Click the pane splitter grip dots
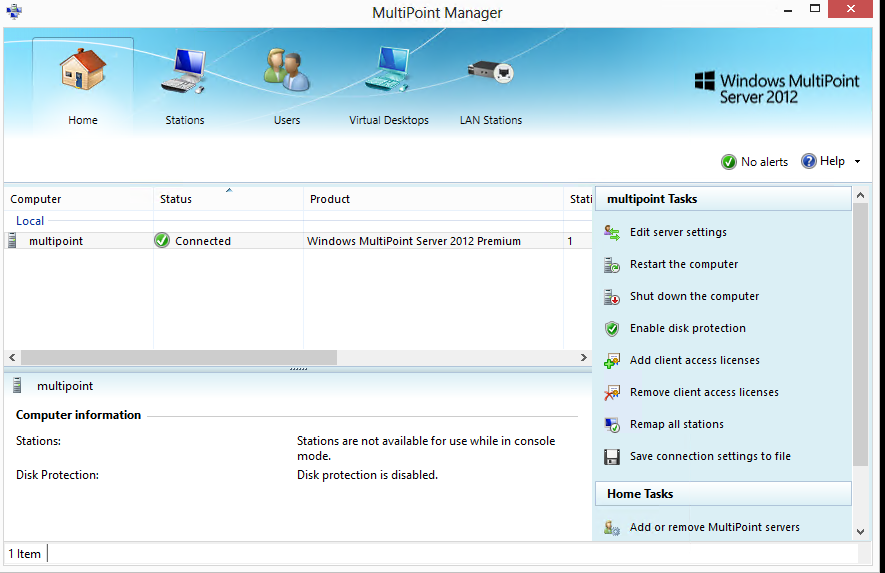885x573 pixels. point(298,369)
